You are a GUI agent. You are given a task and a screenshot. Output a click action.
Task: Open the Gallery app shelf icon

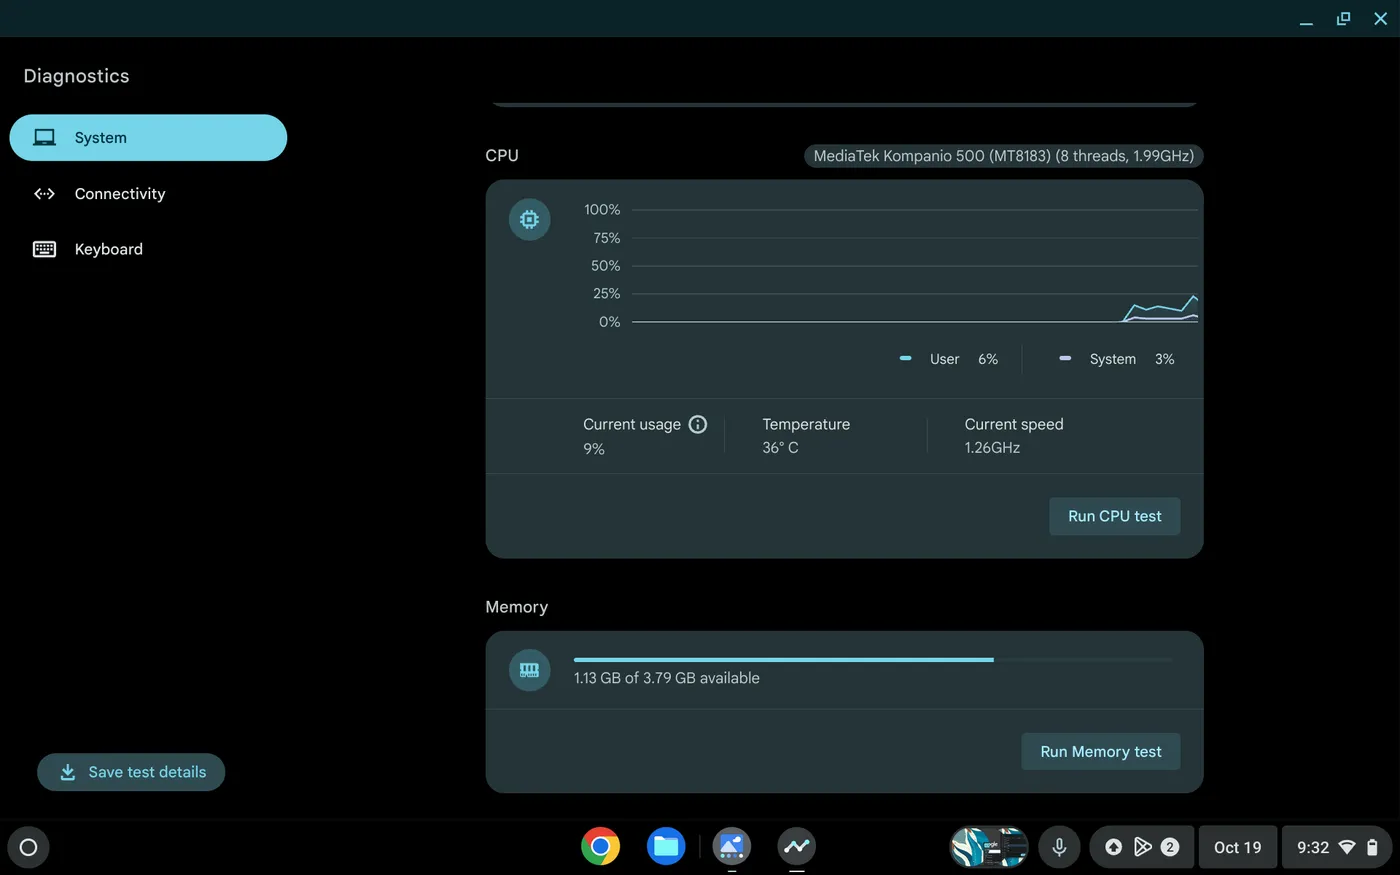731,847
